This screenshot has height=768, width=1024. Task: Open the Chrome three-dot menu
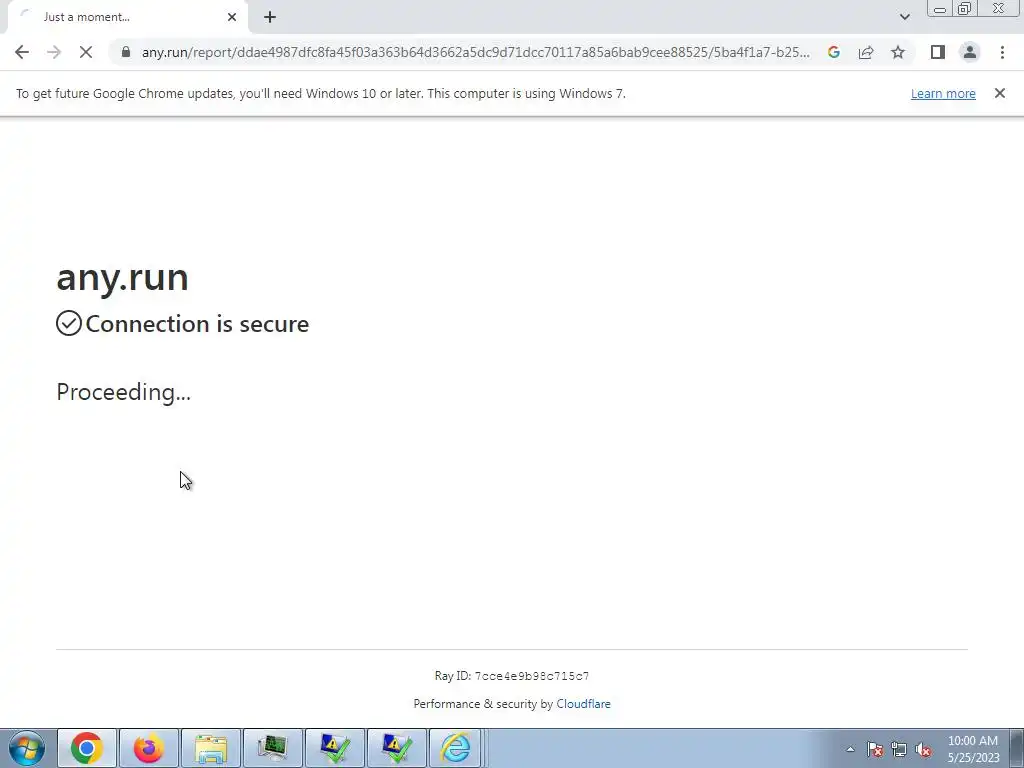coord(1002,52)
